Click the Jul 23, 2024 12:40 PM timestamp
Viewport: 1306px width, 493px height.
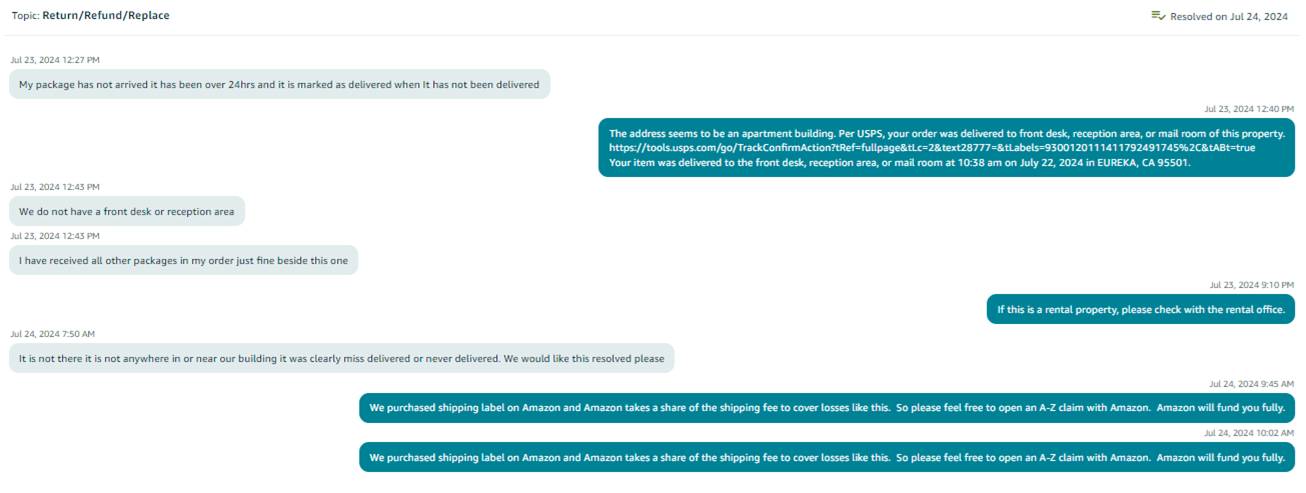1249,108
